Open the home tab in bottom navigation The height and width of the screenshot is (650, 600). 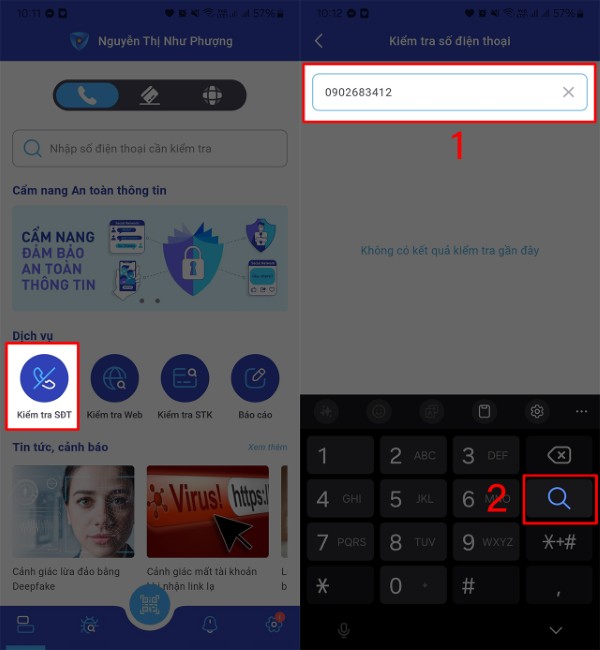click(25, 625)
